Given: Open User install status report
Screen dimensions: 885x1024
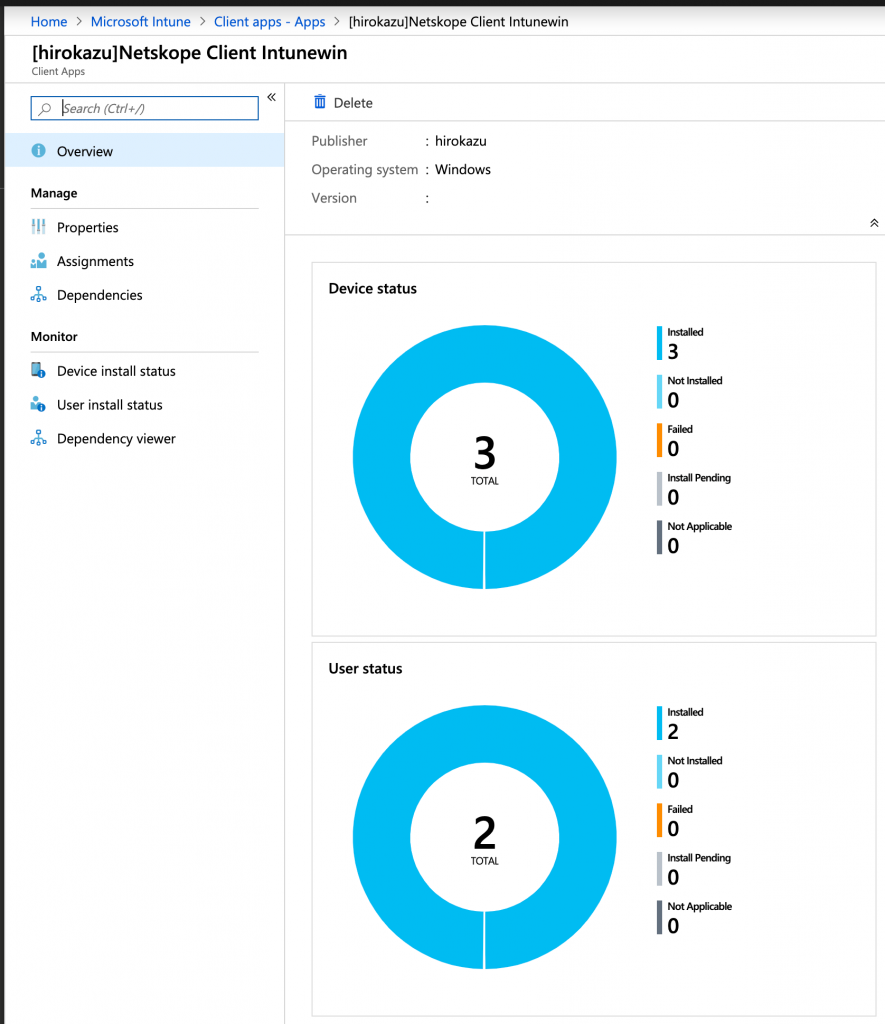Looking at the screenshot, I should (x=110, y=405).
